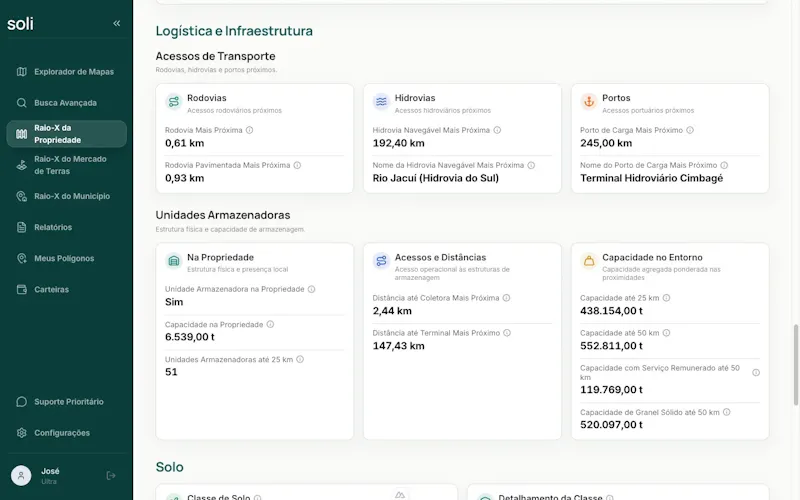
Task: Show info for Capacidade até 25 km
Action: (666, 298)
